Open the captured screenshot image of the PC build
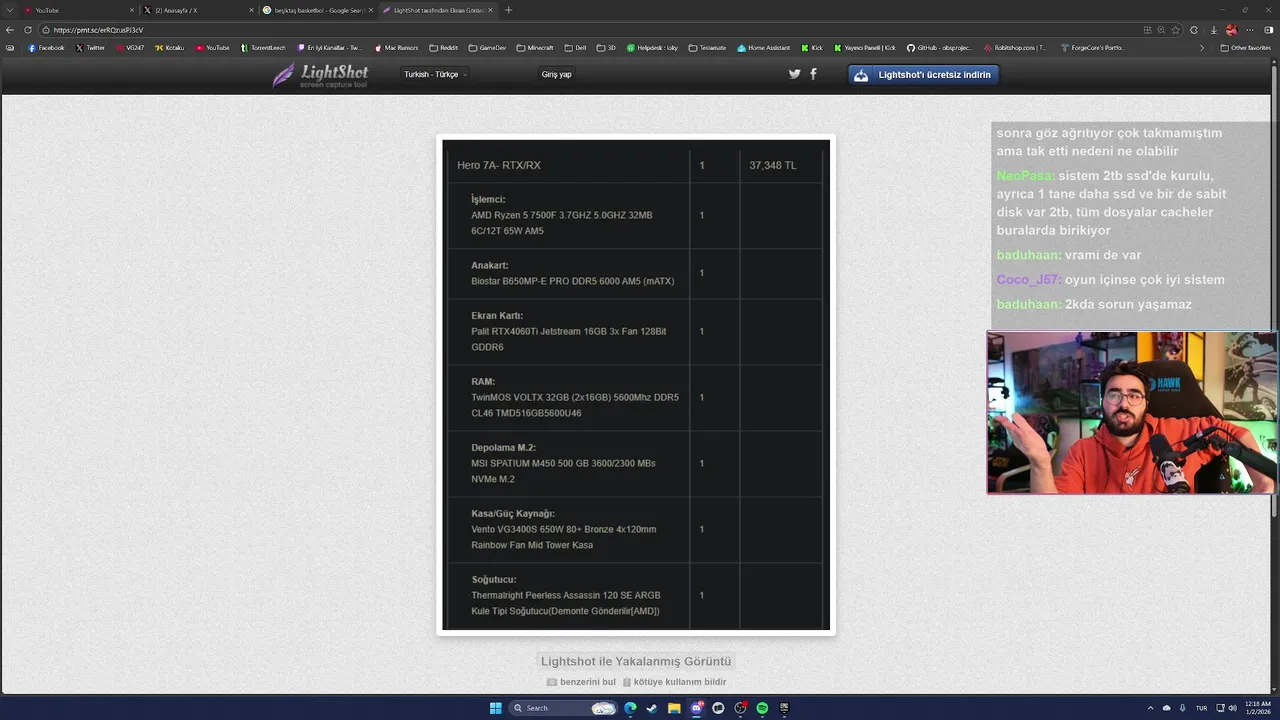Viewport: 1280px width, 720px height. click(x=636, y=385)
